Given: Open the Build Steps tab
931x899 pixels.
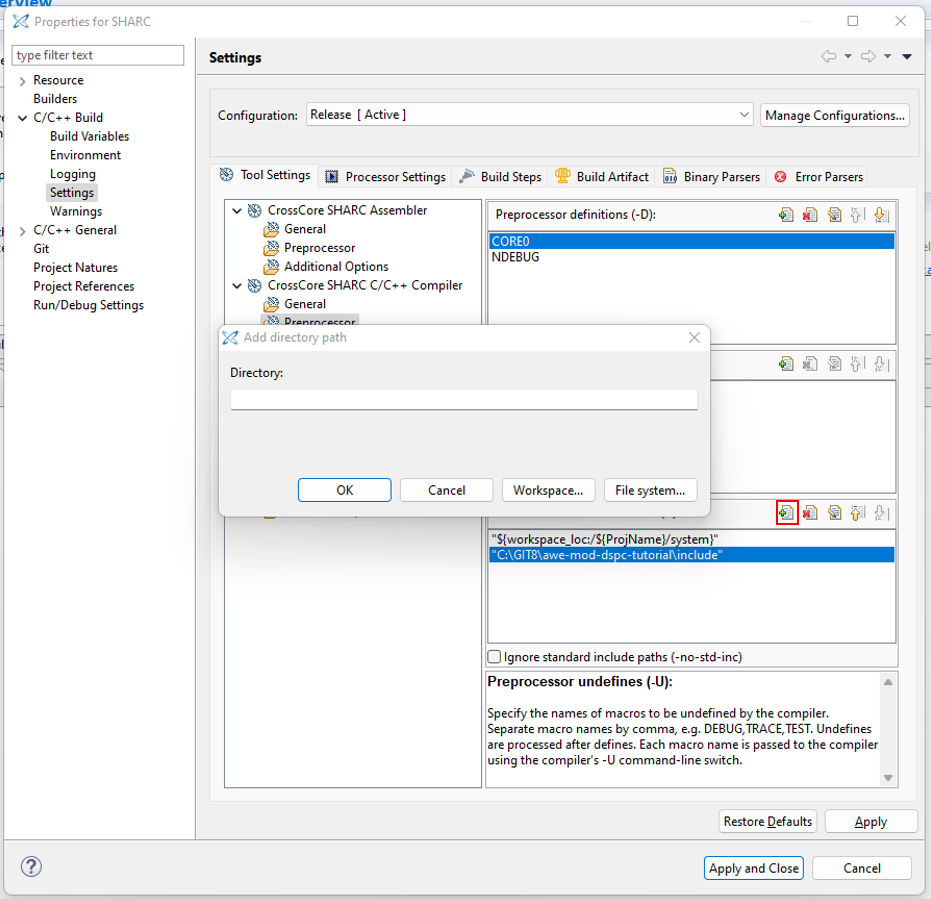Looking at the screenshot, I should coord(500,177).
